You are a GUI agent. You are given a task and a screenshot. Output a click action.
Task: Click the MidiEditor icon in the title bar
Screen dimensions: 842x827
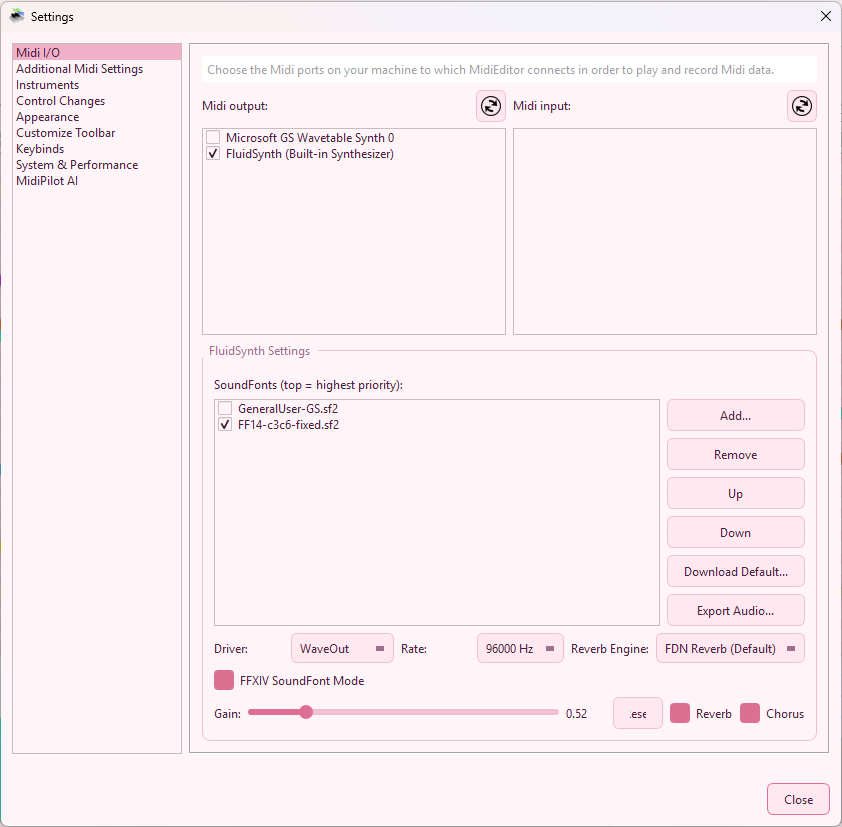(14, 16)
